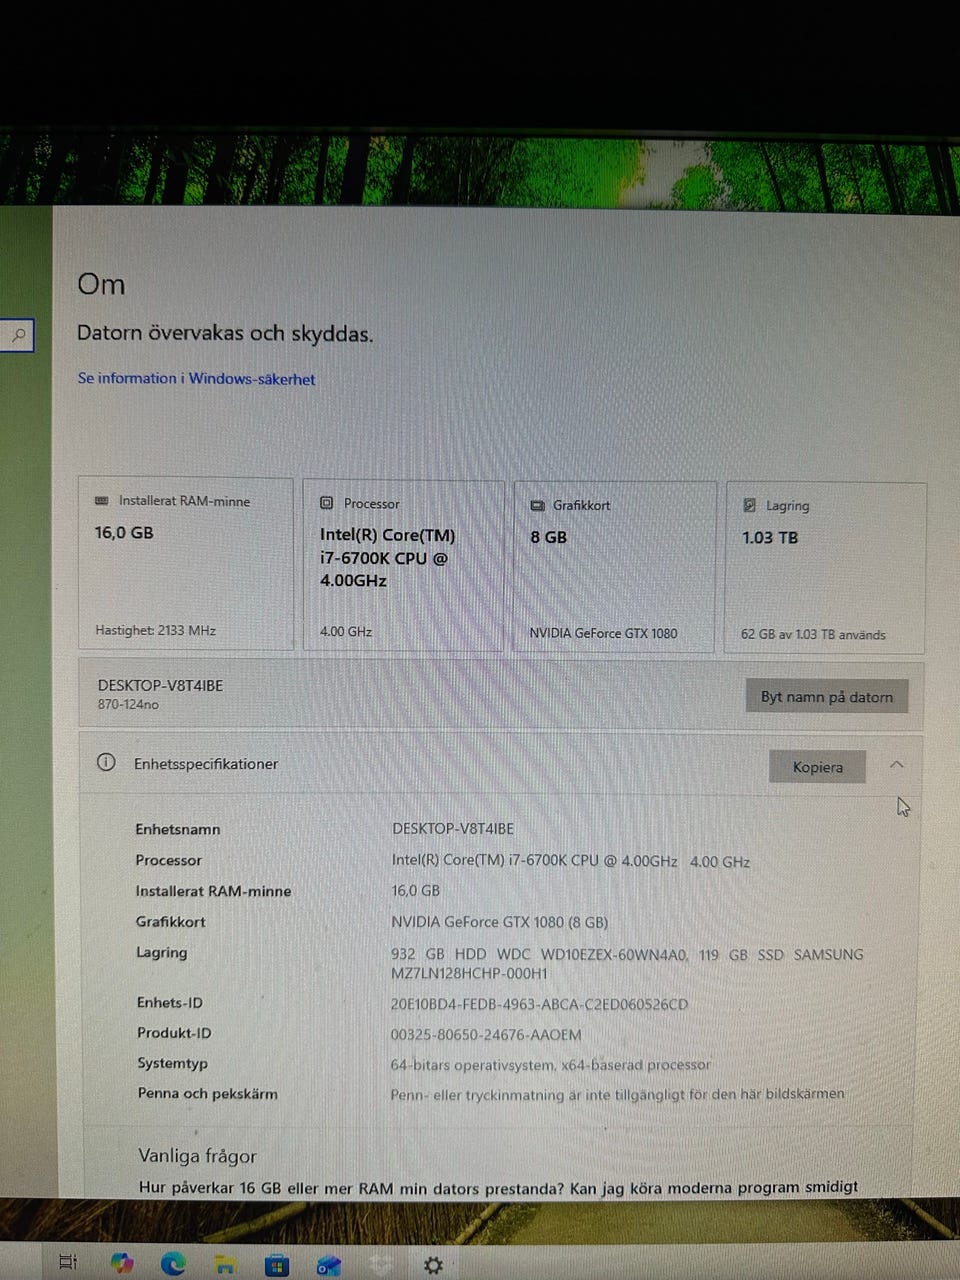Click the Processor row value in specifications
Image resolution: width=960 pixels, height=1280 pixels.
click(570, 860)
